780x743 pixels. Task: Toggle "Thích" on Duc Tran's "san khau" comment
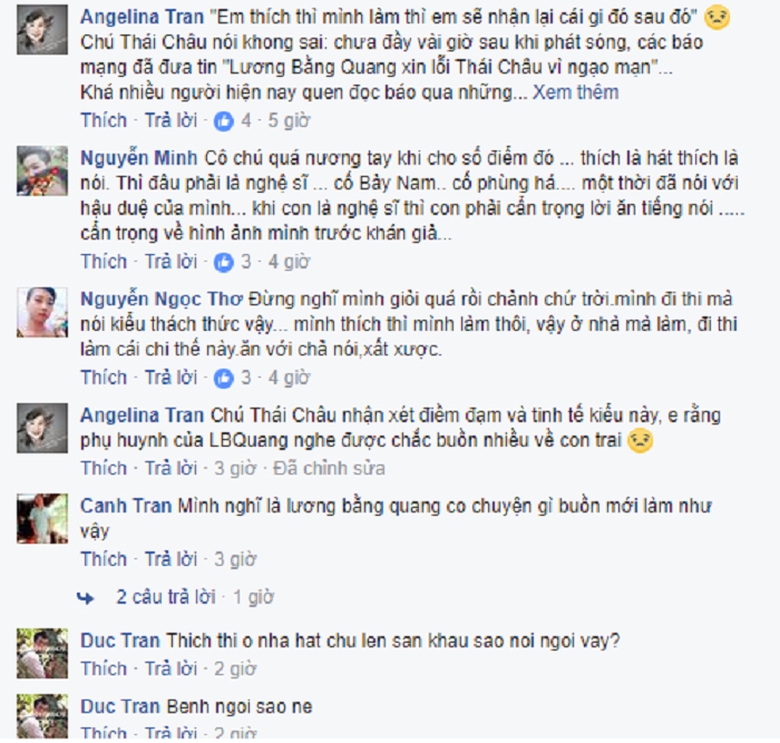coord(104,669)
